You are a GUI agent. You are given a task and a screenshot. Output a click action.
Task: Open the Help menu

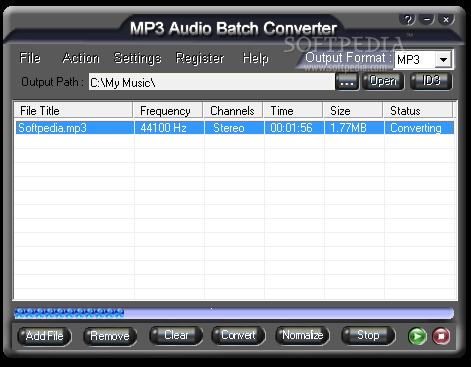tap(255, 58)
